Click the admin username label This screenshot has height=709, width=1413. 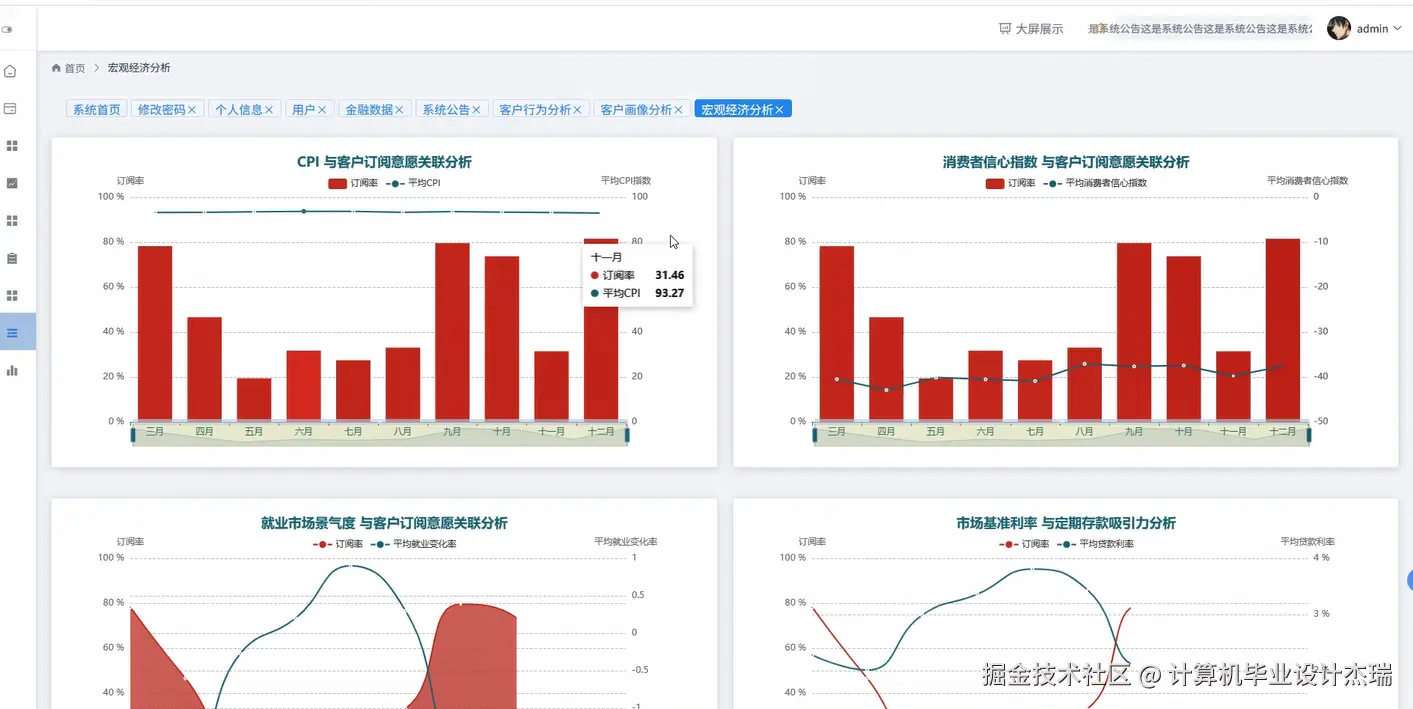[1372, 29]
